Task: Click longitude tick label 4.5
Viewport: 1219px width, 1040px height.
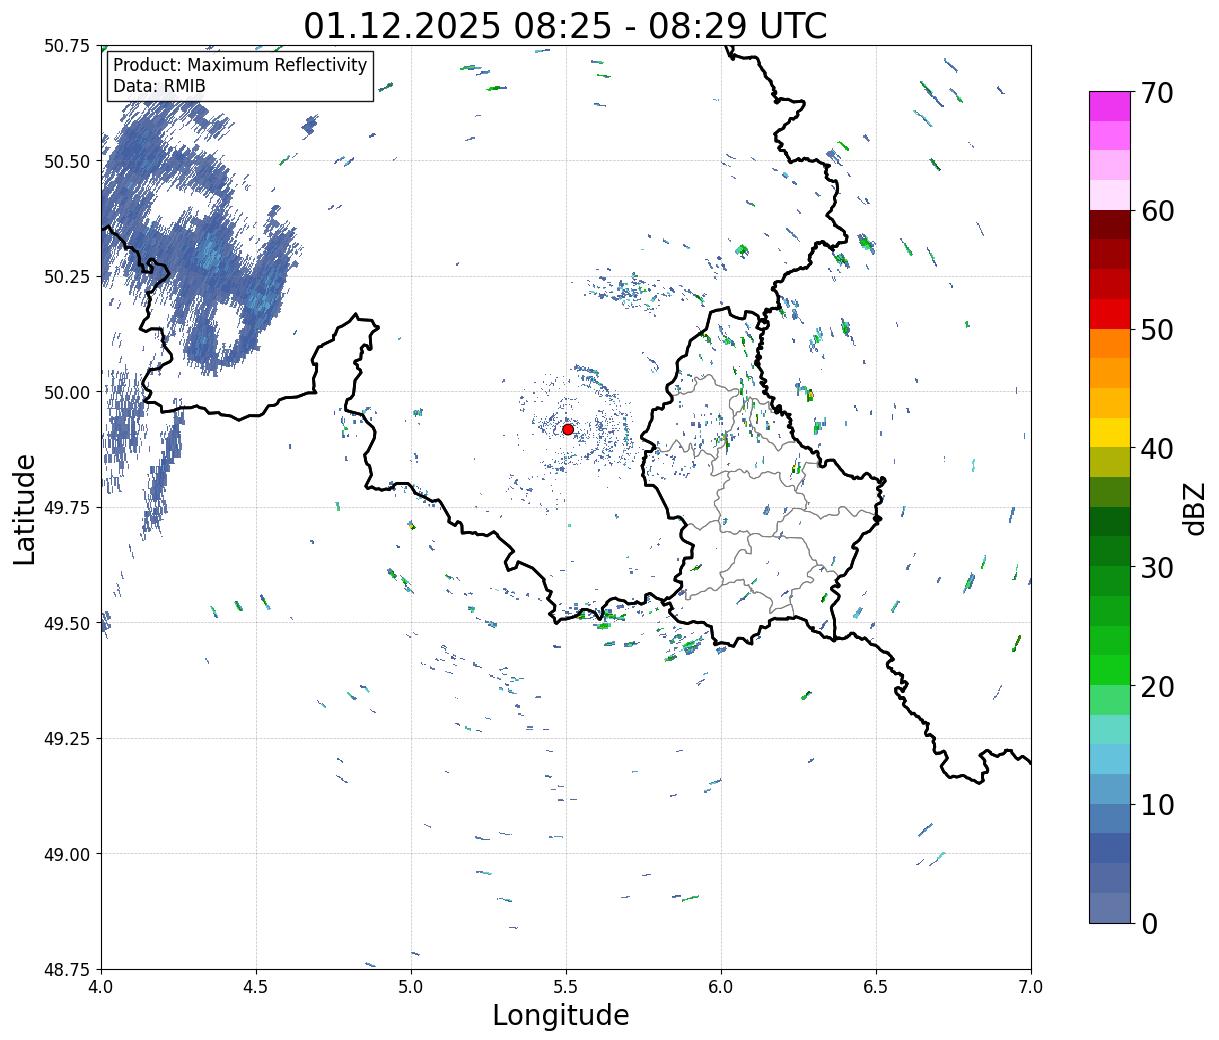Action: [256, 986]
